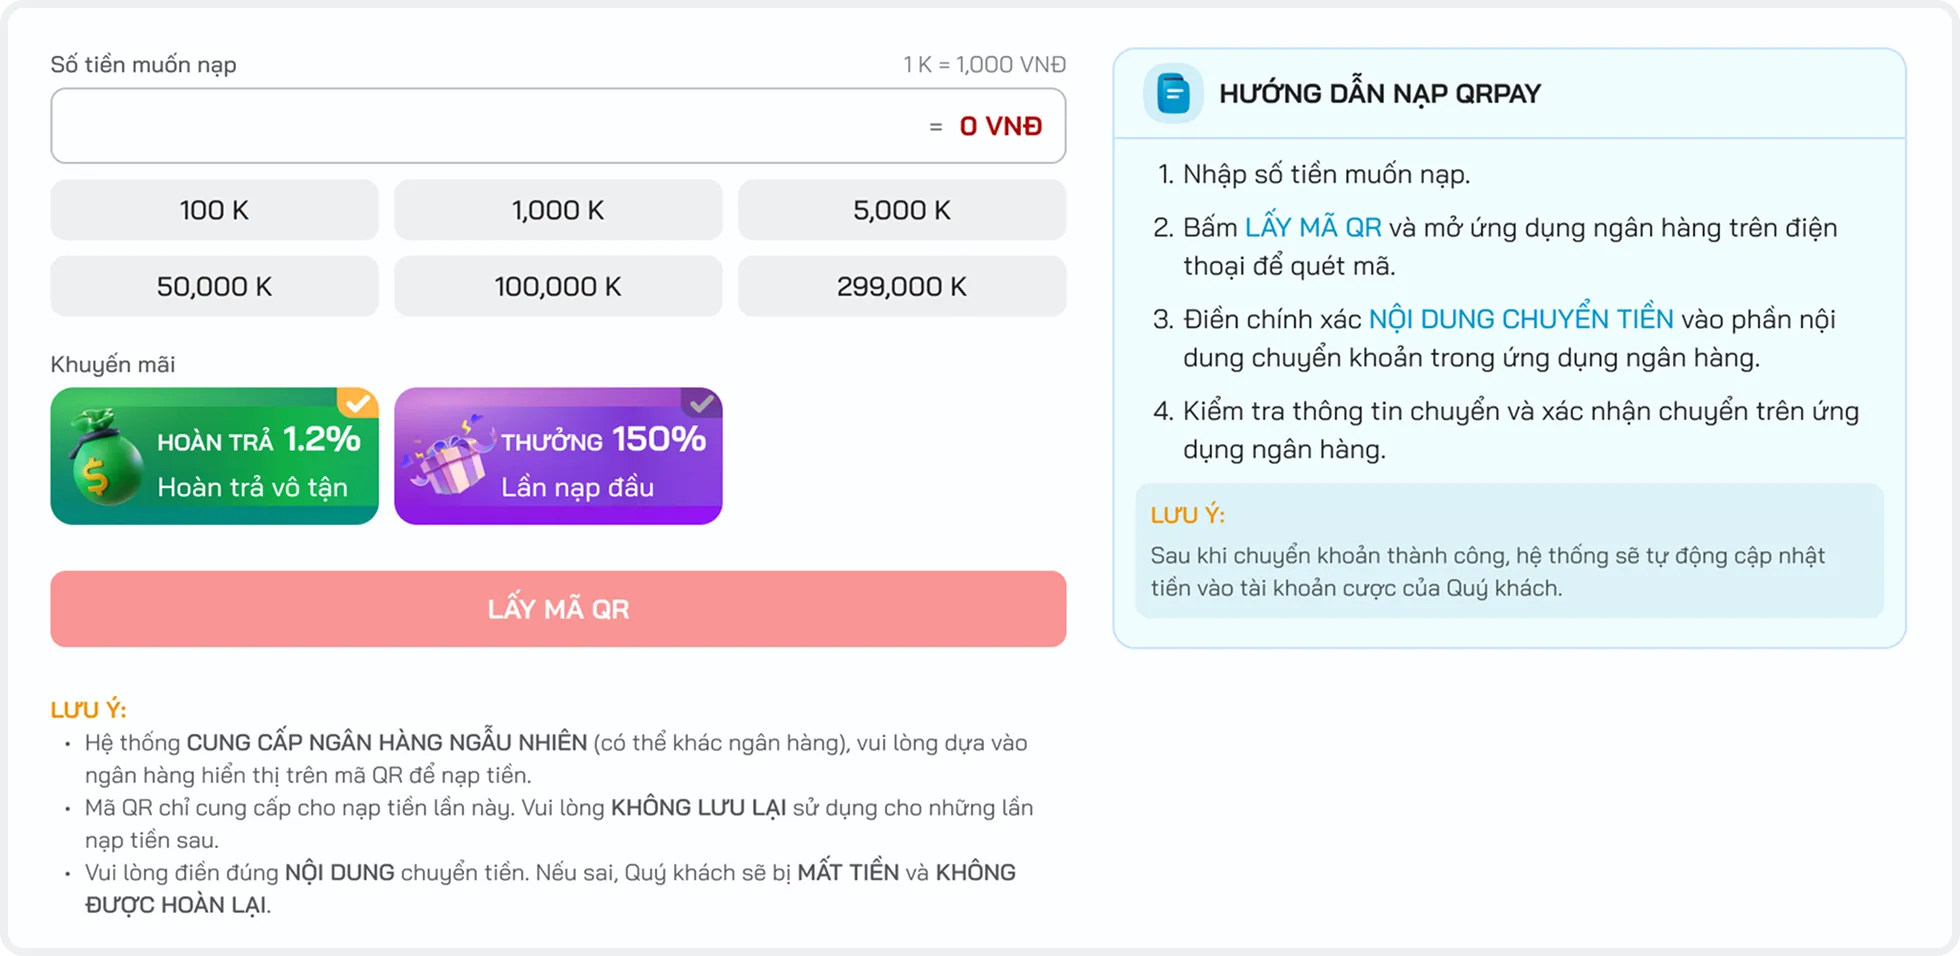The width and height of the screenshot is (1960, 956).
Task: Click the NỘI DUNG CHUYỂN TIỀN link
Action: 1520,319
